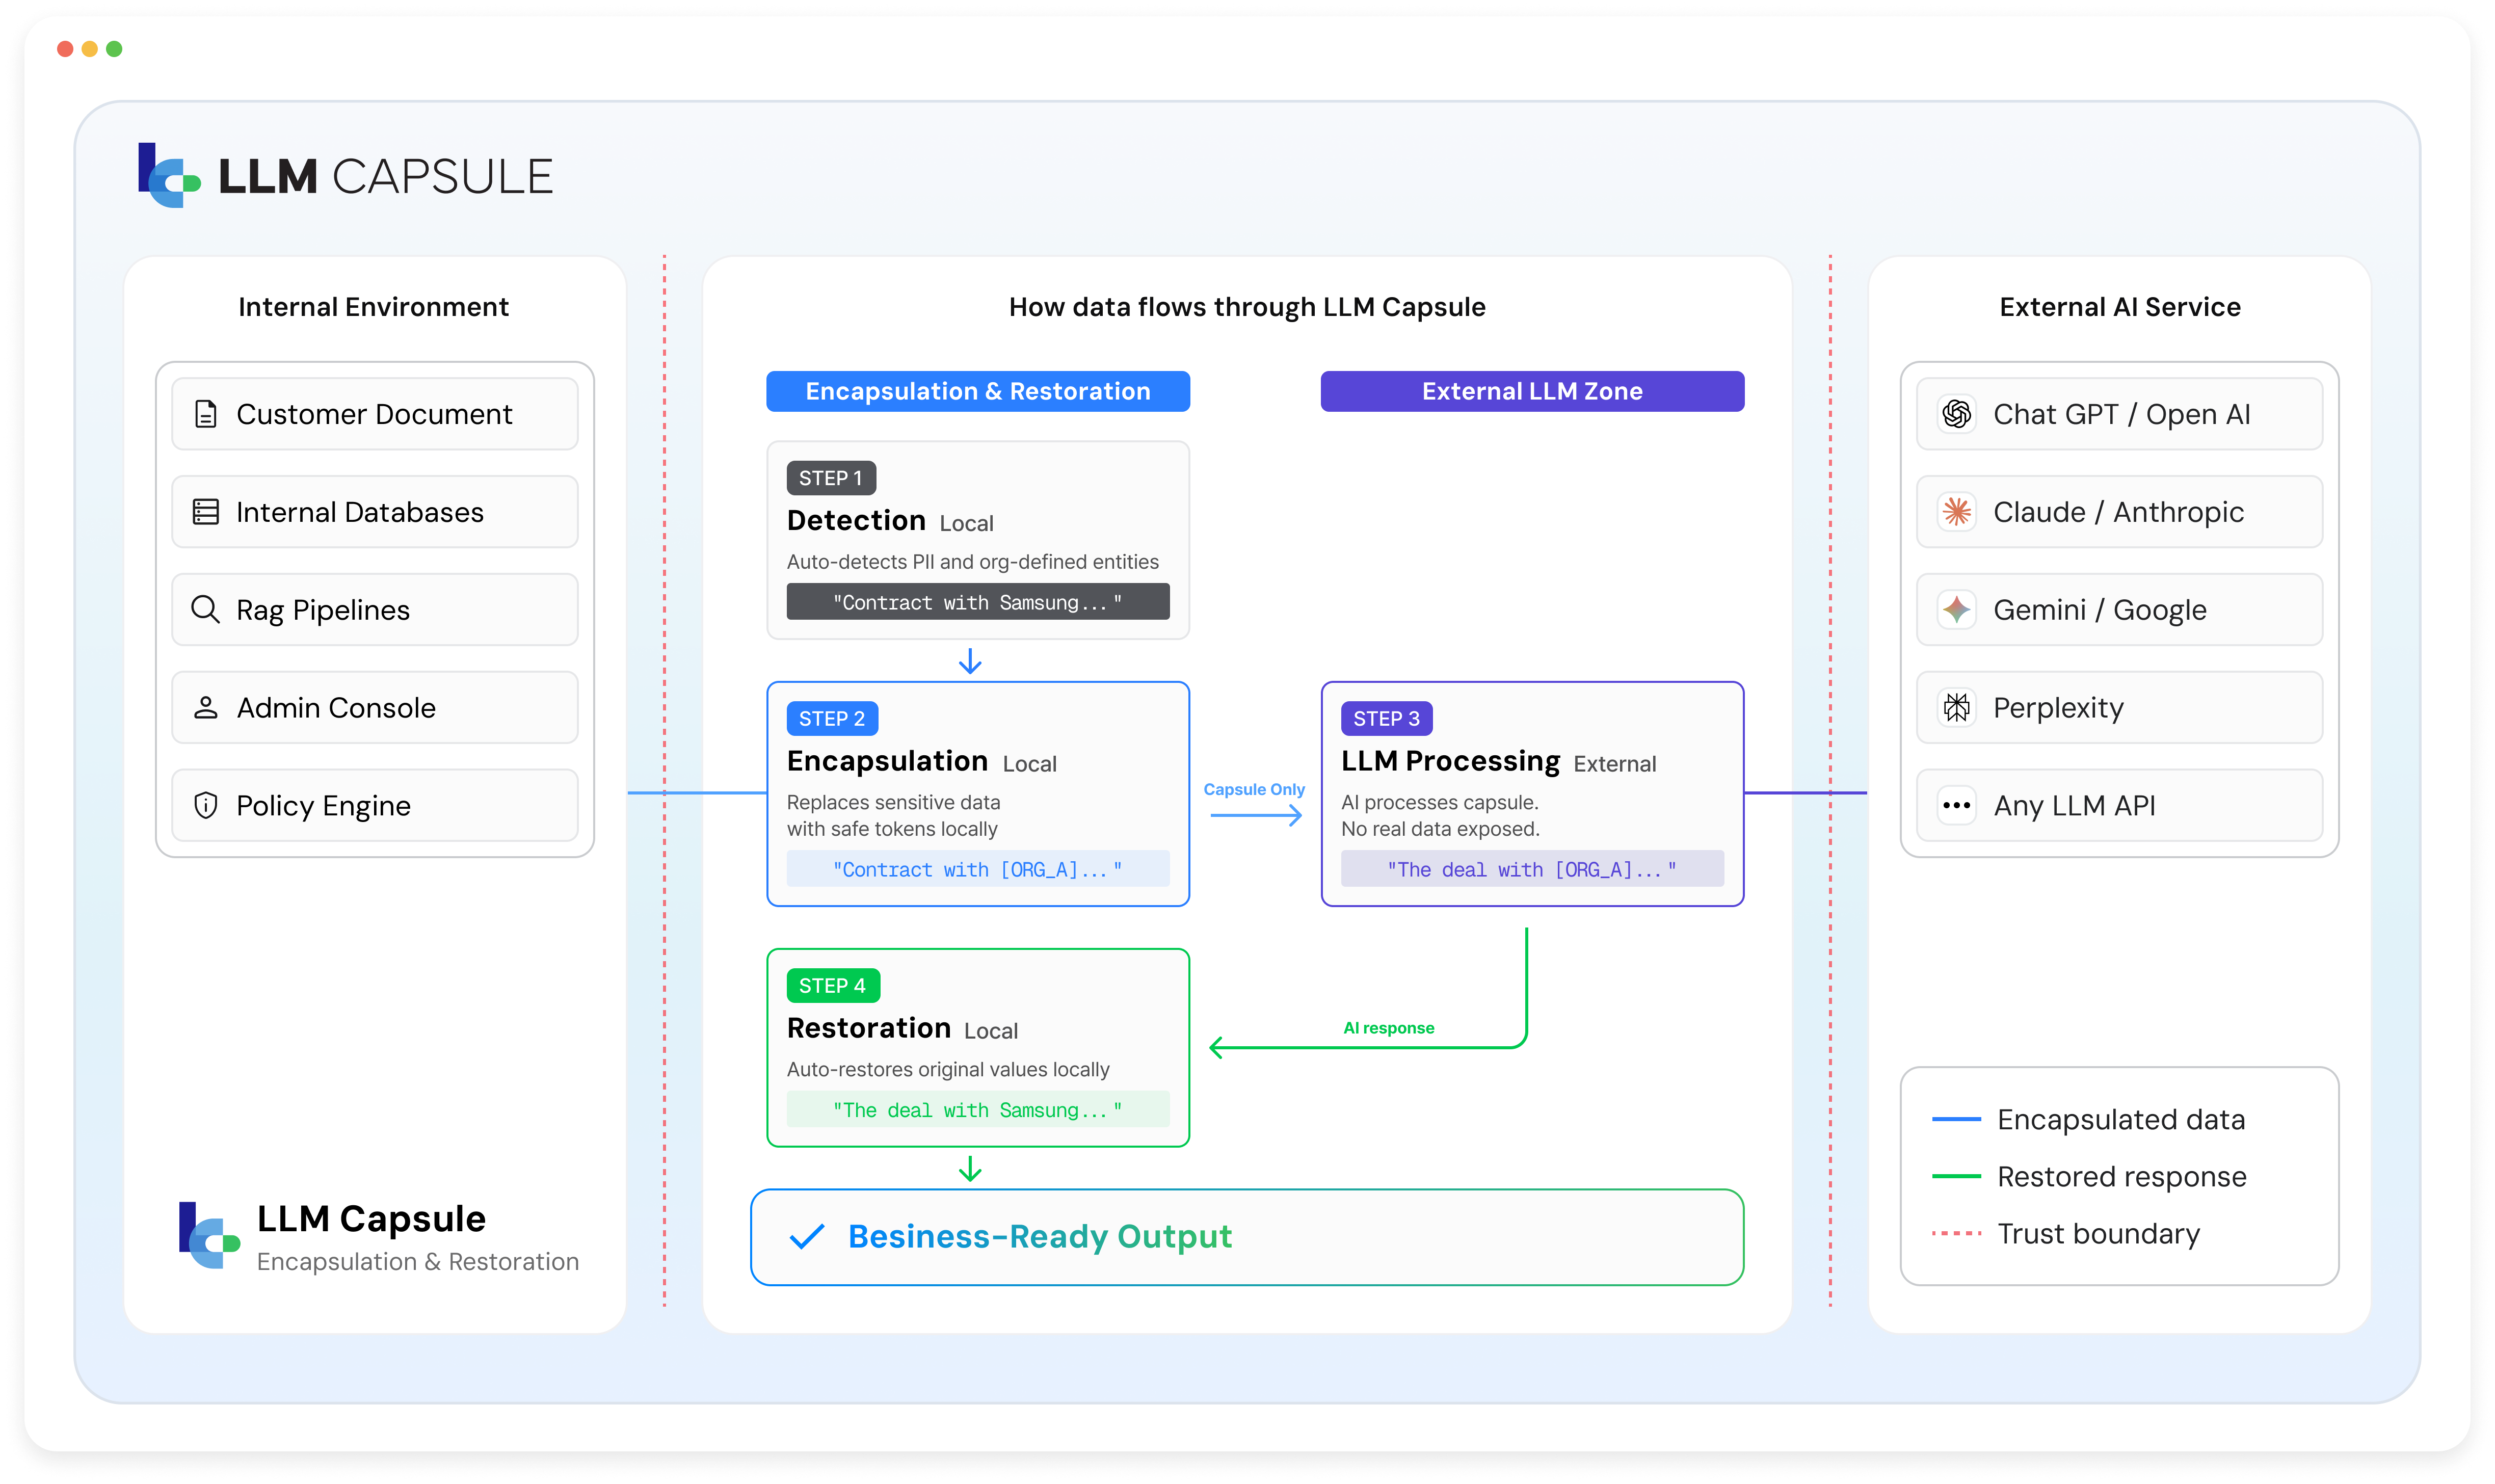
Task: Click the Policy Engine shield icon
Action: click(x=206, y=805)
